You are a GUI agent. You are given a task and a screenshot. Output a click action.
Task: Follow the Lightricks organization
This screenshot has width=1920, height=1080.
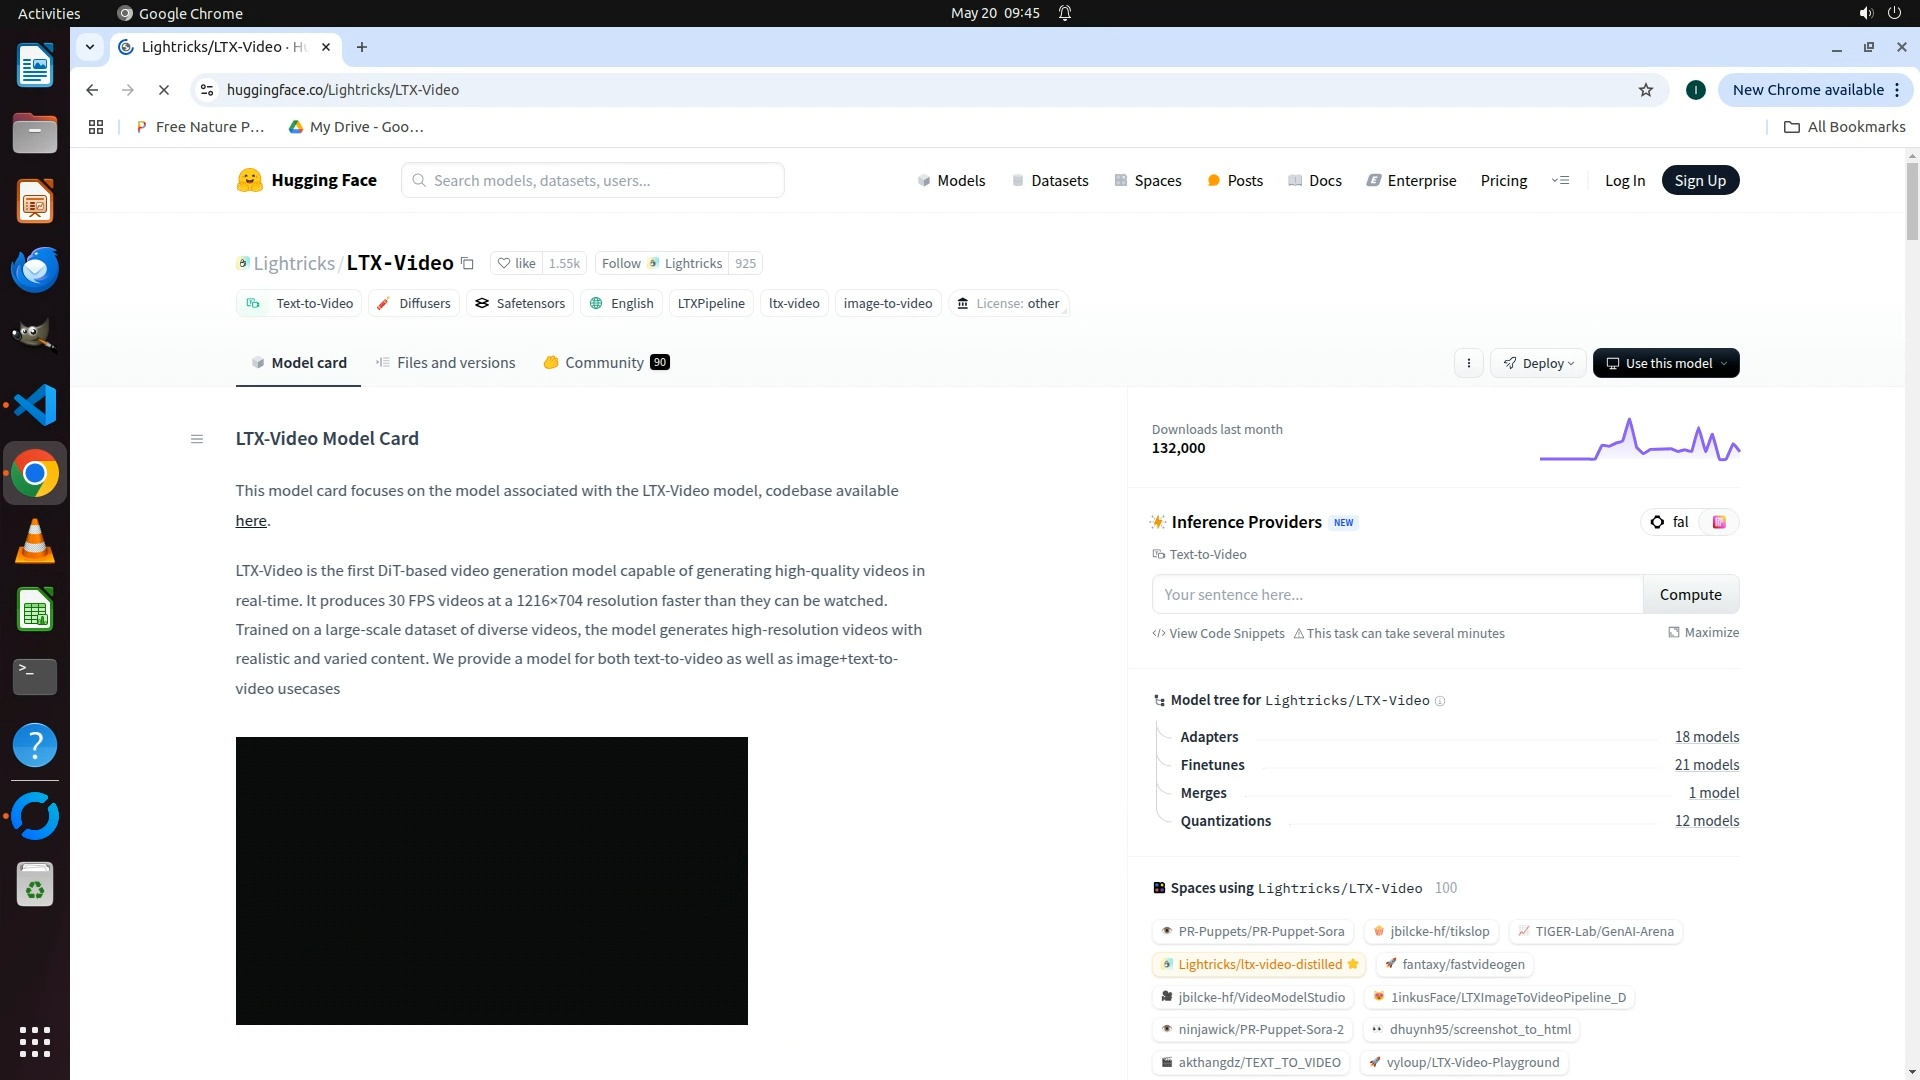pos(621,264)
